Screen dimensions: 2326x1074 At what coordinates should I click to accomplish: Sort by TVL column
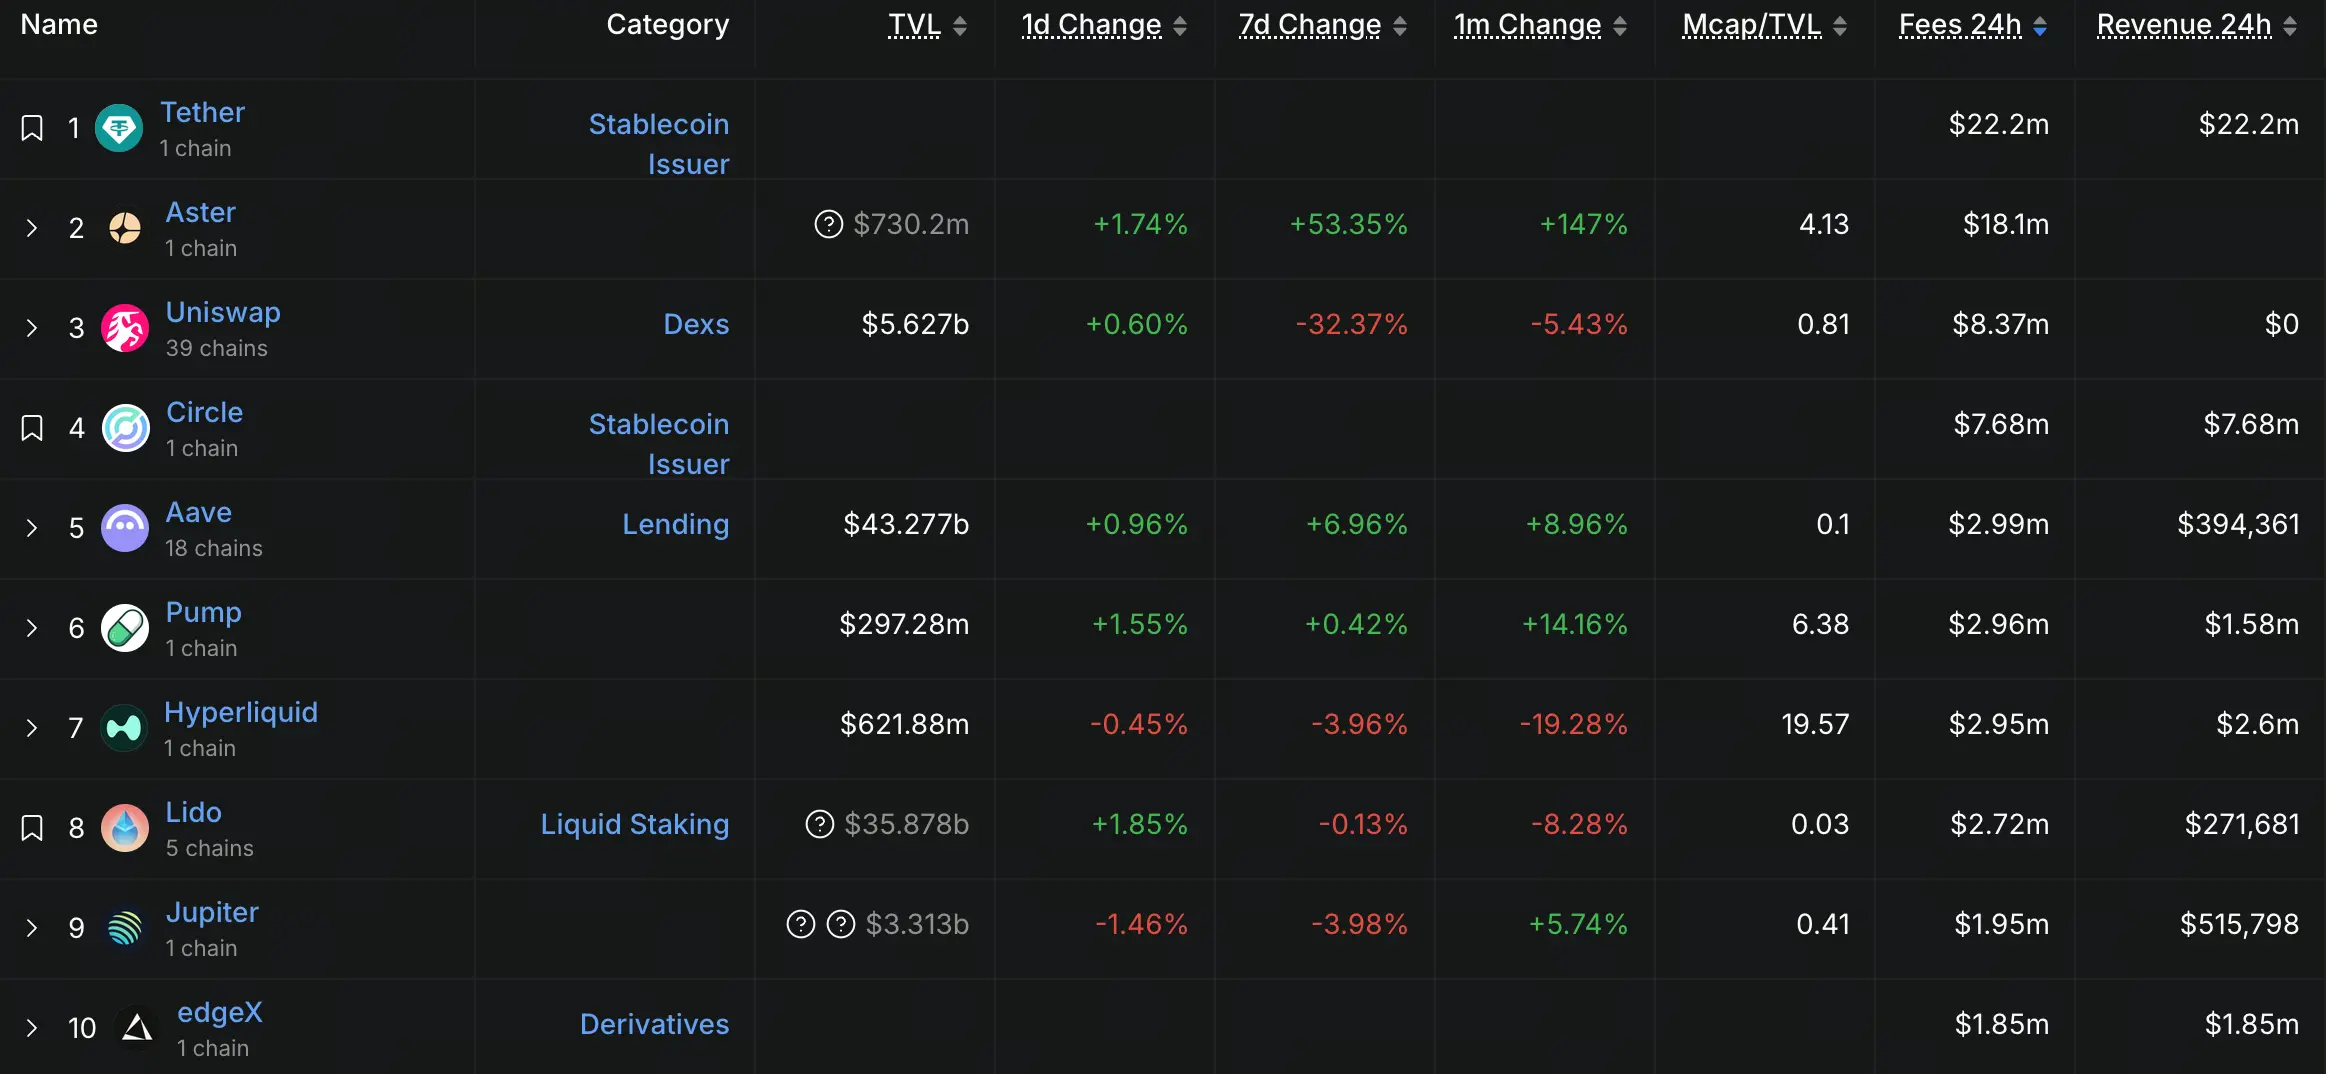[927, 25]
